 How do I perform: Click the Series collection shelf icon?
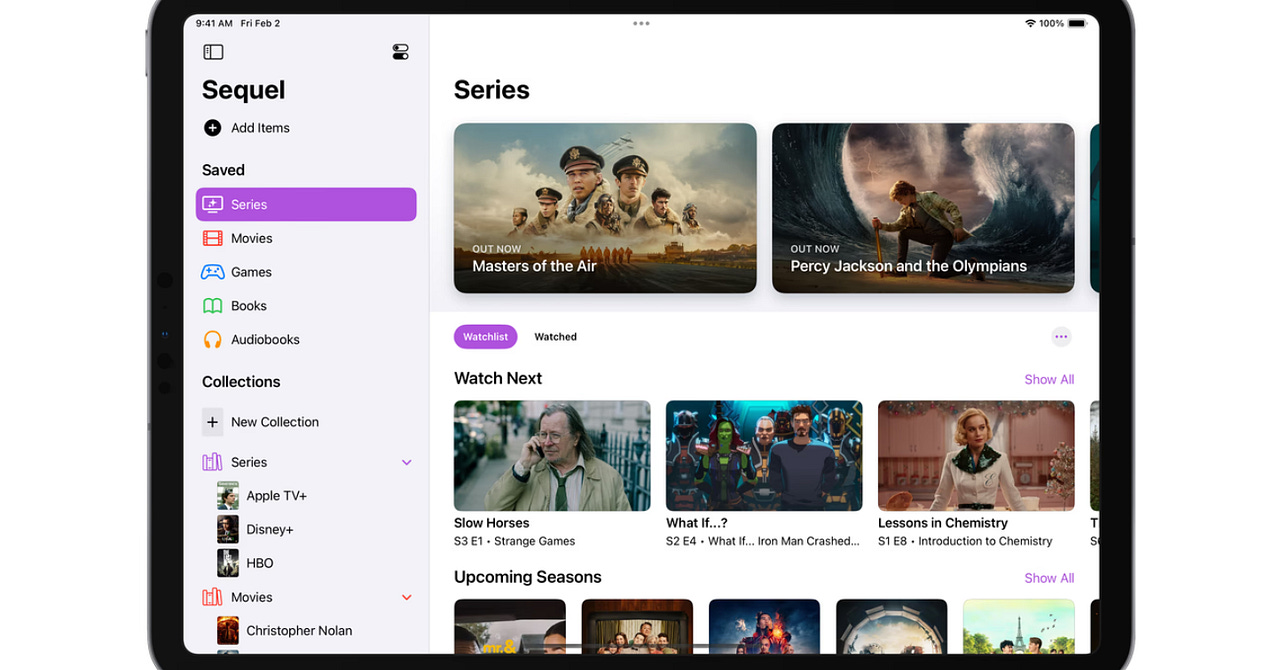tap(212, 462)
